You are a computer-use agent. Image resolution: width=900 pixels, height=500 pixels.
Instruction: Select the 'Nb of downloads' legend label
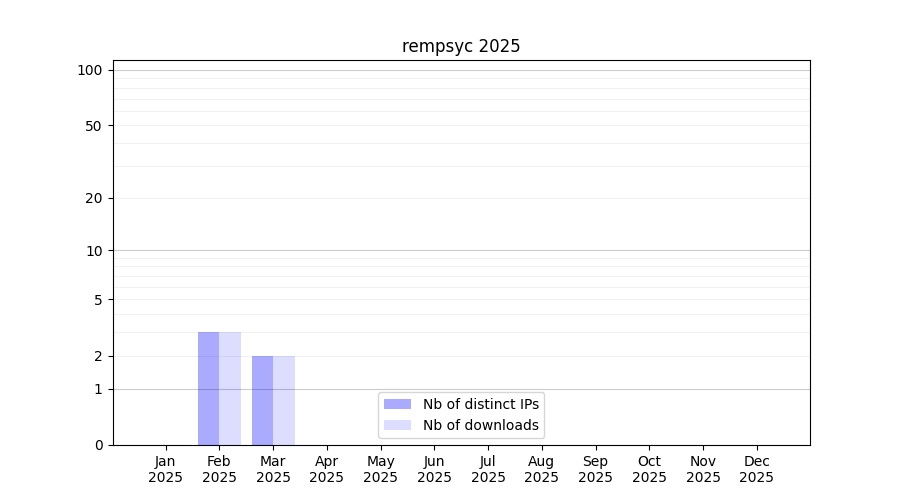pos(480,425)
